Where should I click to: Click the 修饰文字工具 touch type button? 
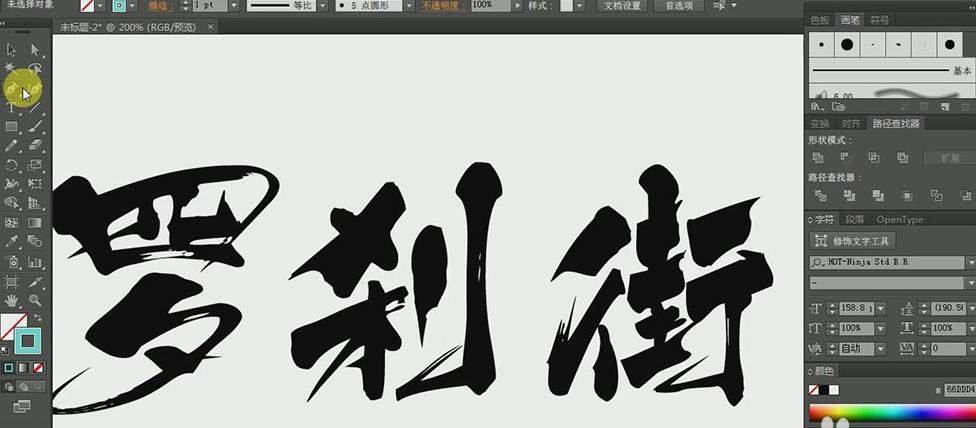pyautogui.click(x=852, y=241)
